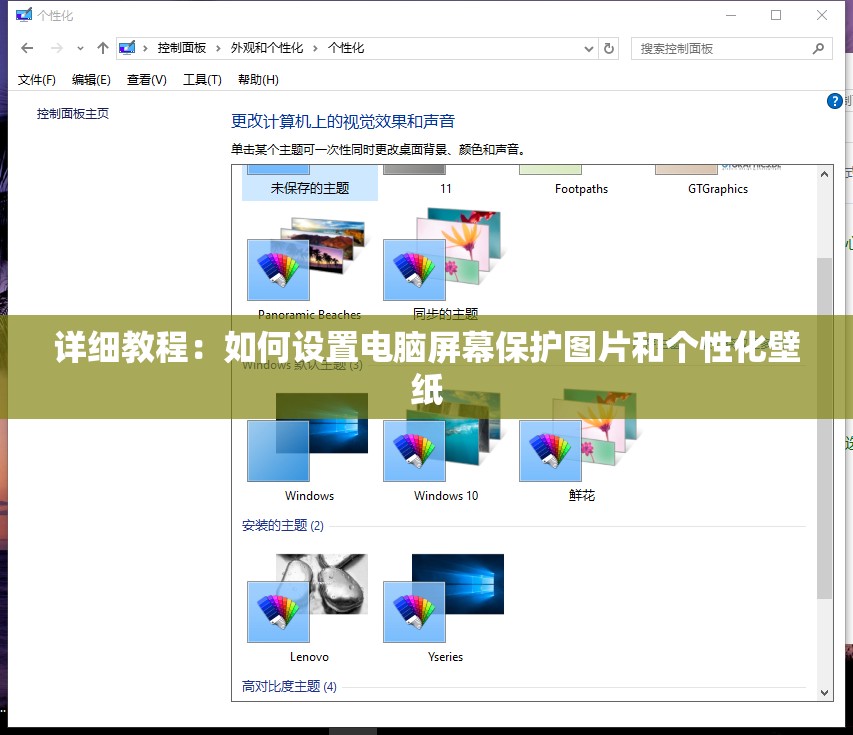Click the 高对比度主题 (4) group header
This screenshot has height=735, width=853.
[289, 687]
